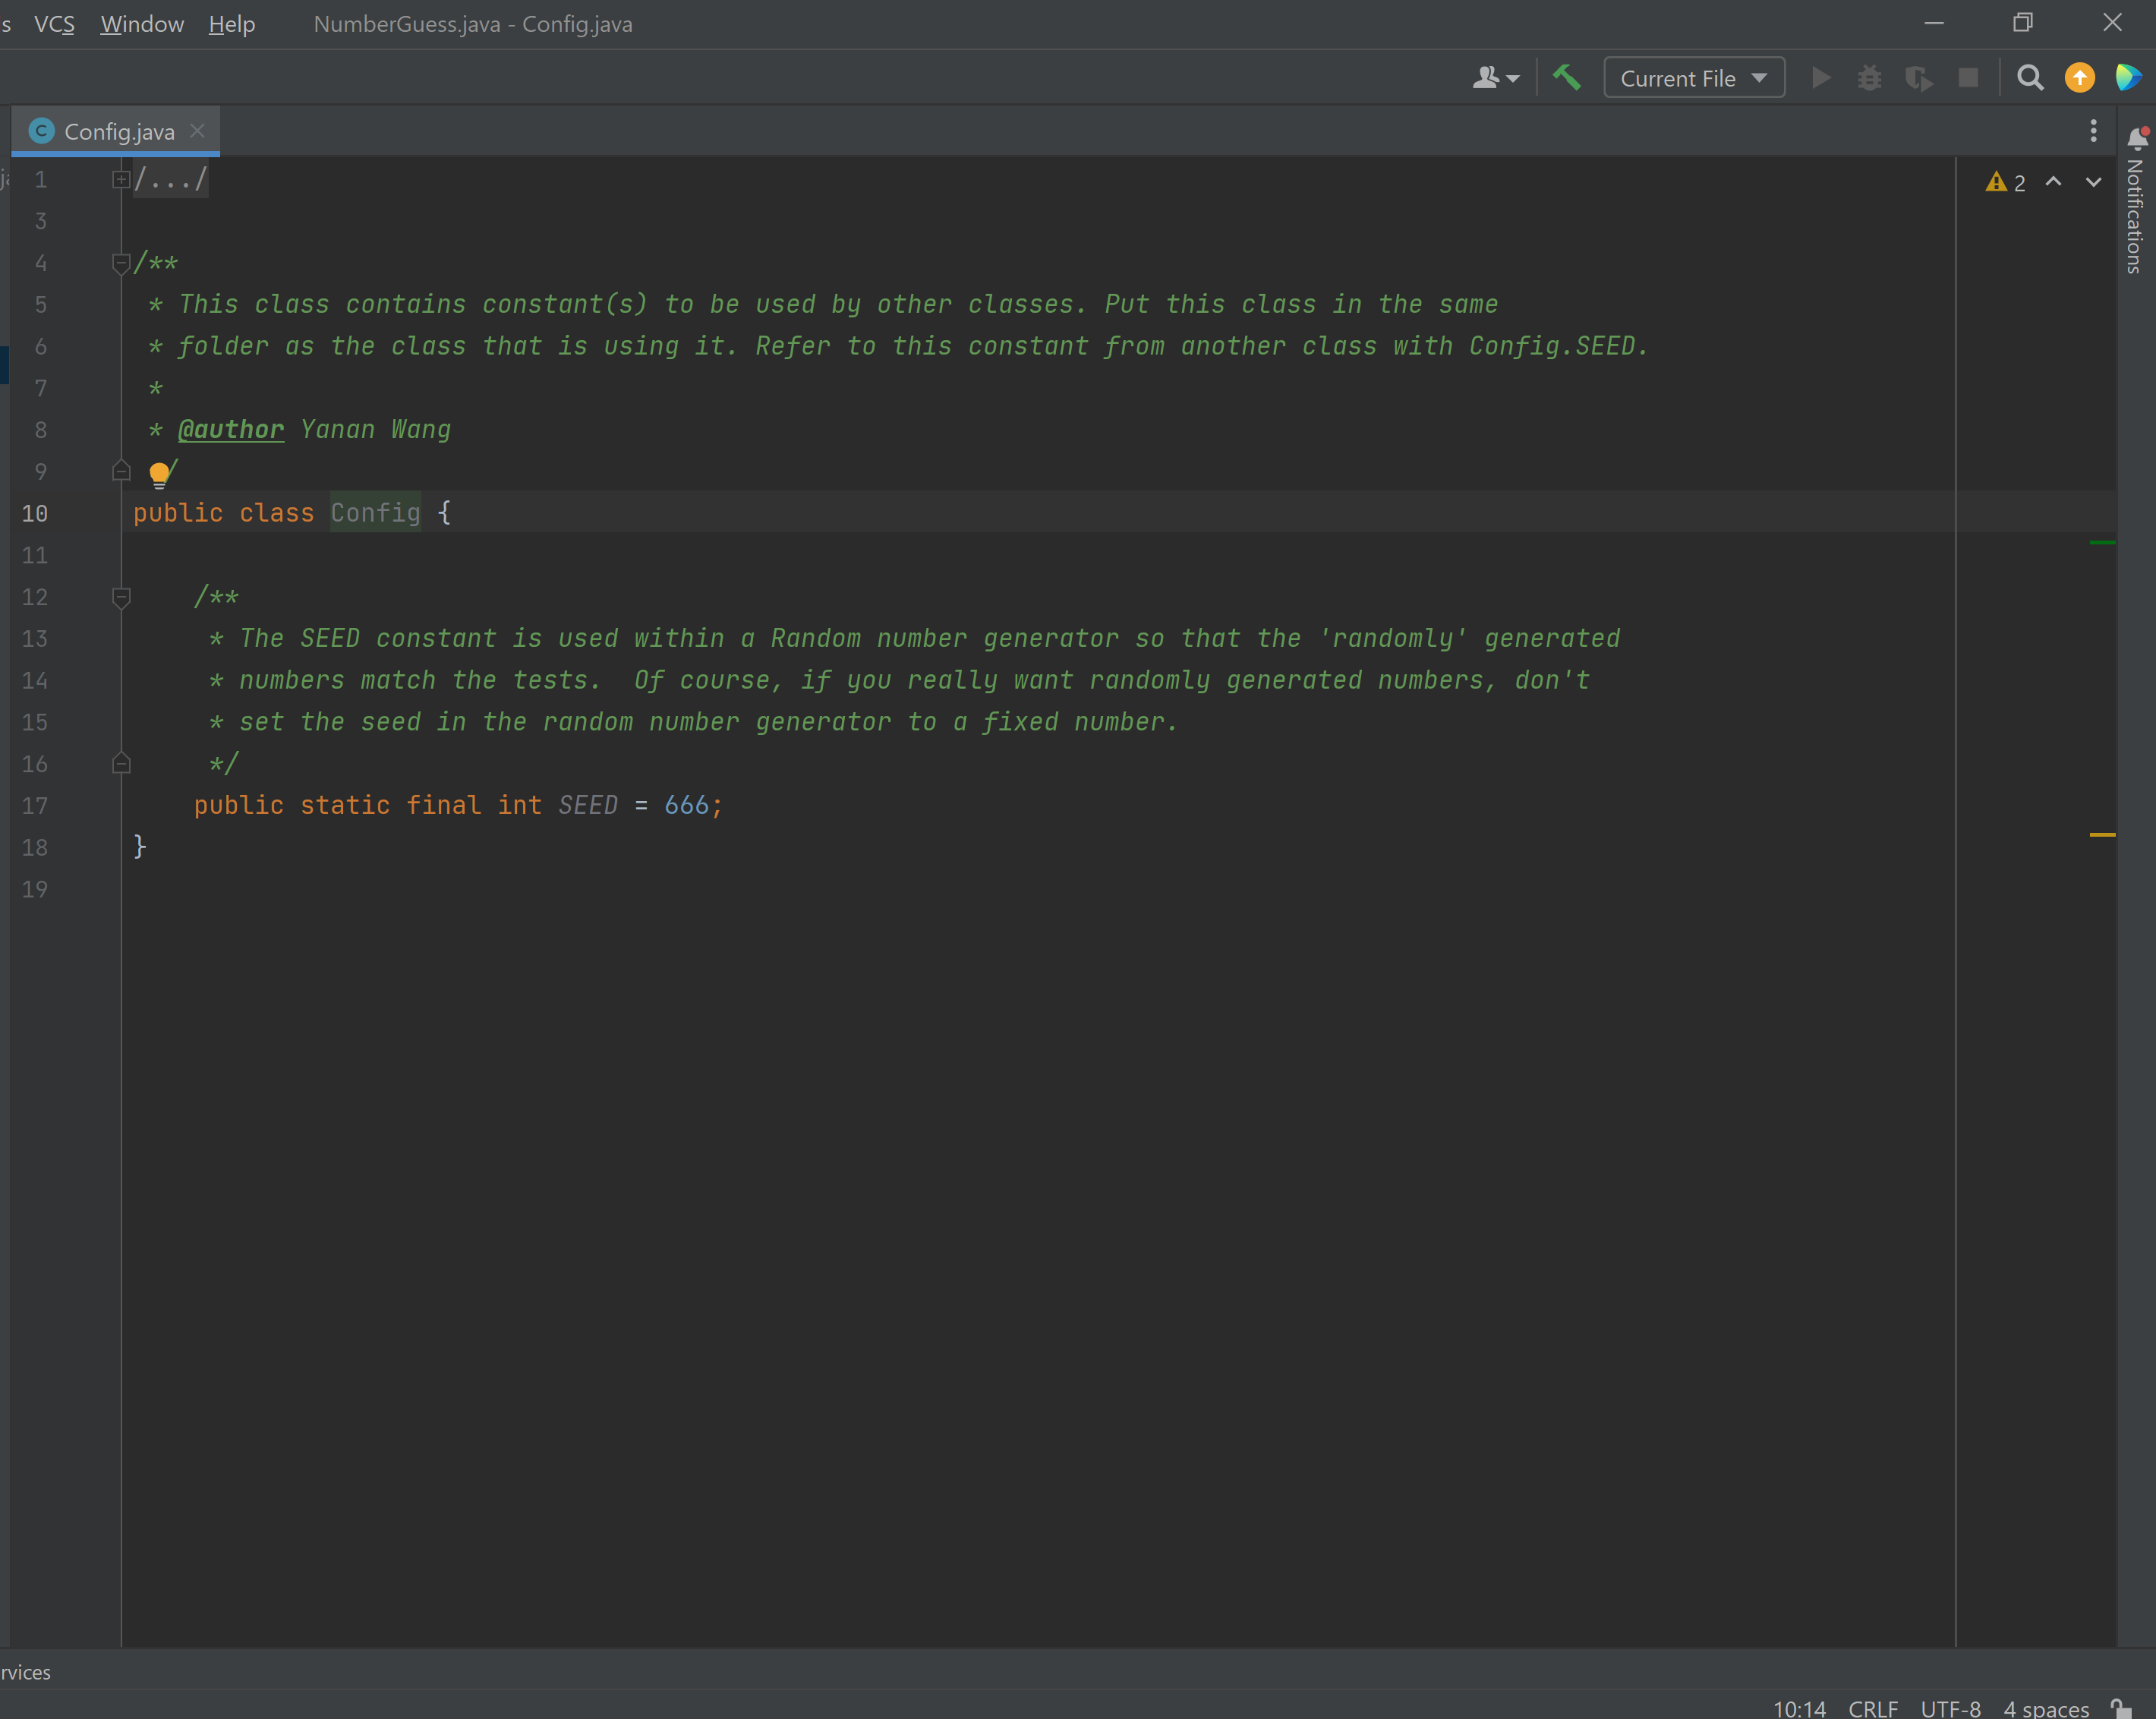Click the yellow warning stripe marker
Viewport: 2156px width, 1719px height.
2102,834
